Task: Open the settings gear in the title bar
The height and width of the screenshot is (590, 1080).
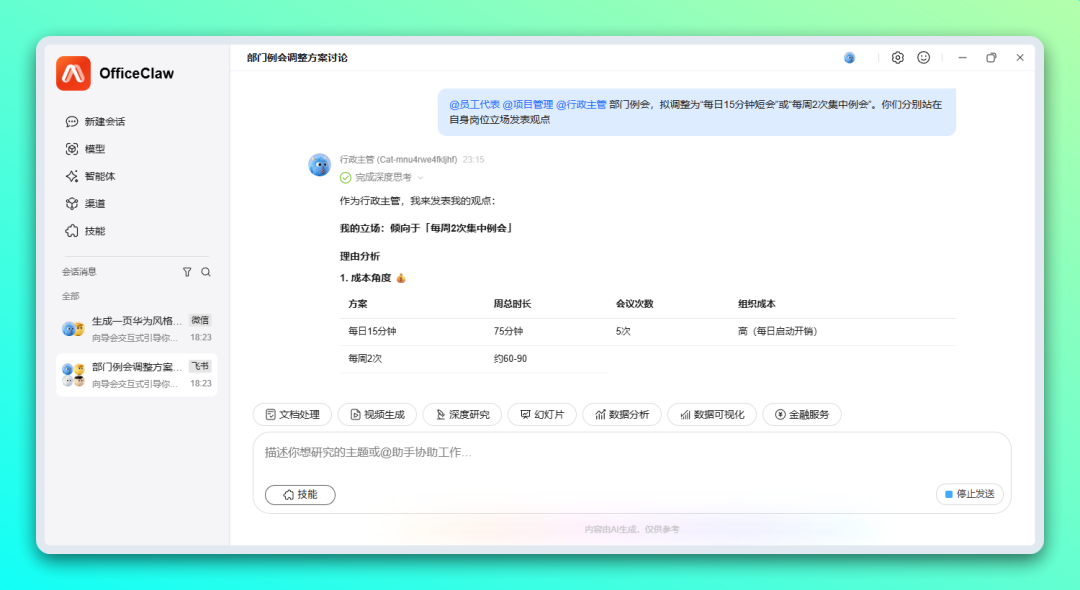Action: [897, 57]
